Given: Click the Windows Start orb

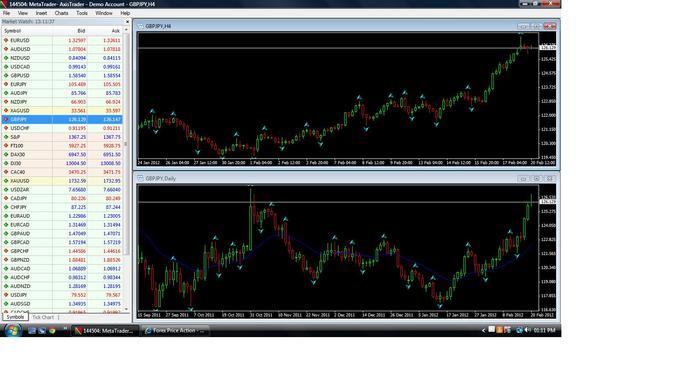Looking at the screenshot, I should pyautogui.click(x=13, y=330).
